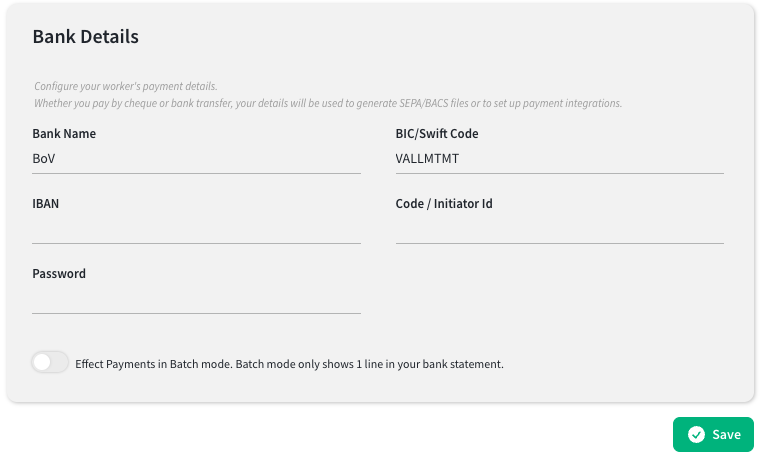Place cursor on the VALLMTMT text
769x468 pixels.
point(427,159)
